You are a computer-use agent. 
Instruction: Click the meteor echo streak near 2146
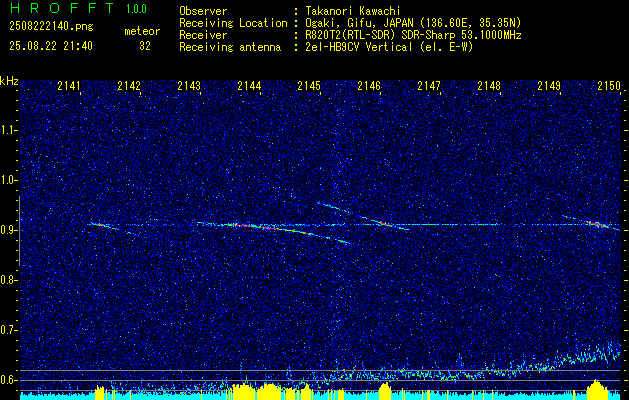pyautogui.click(x=385, y=224)
